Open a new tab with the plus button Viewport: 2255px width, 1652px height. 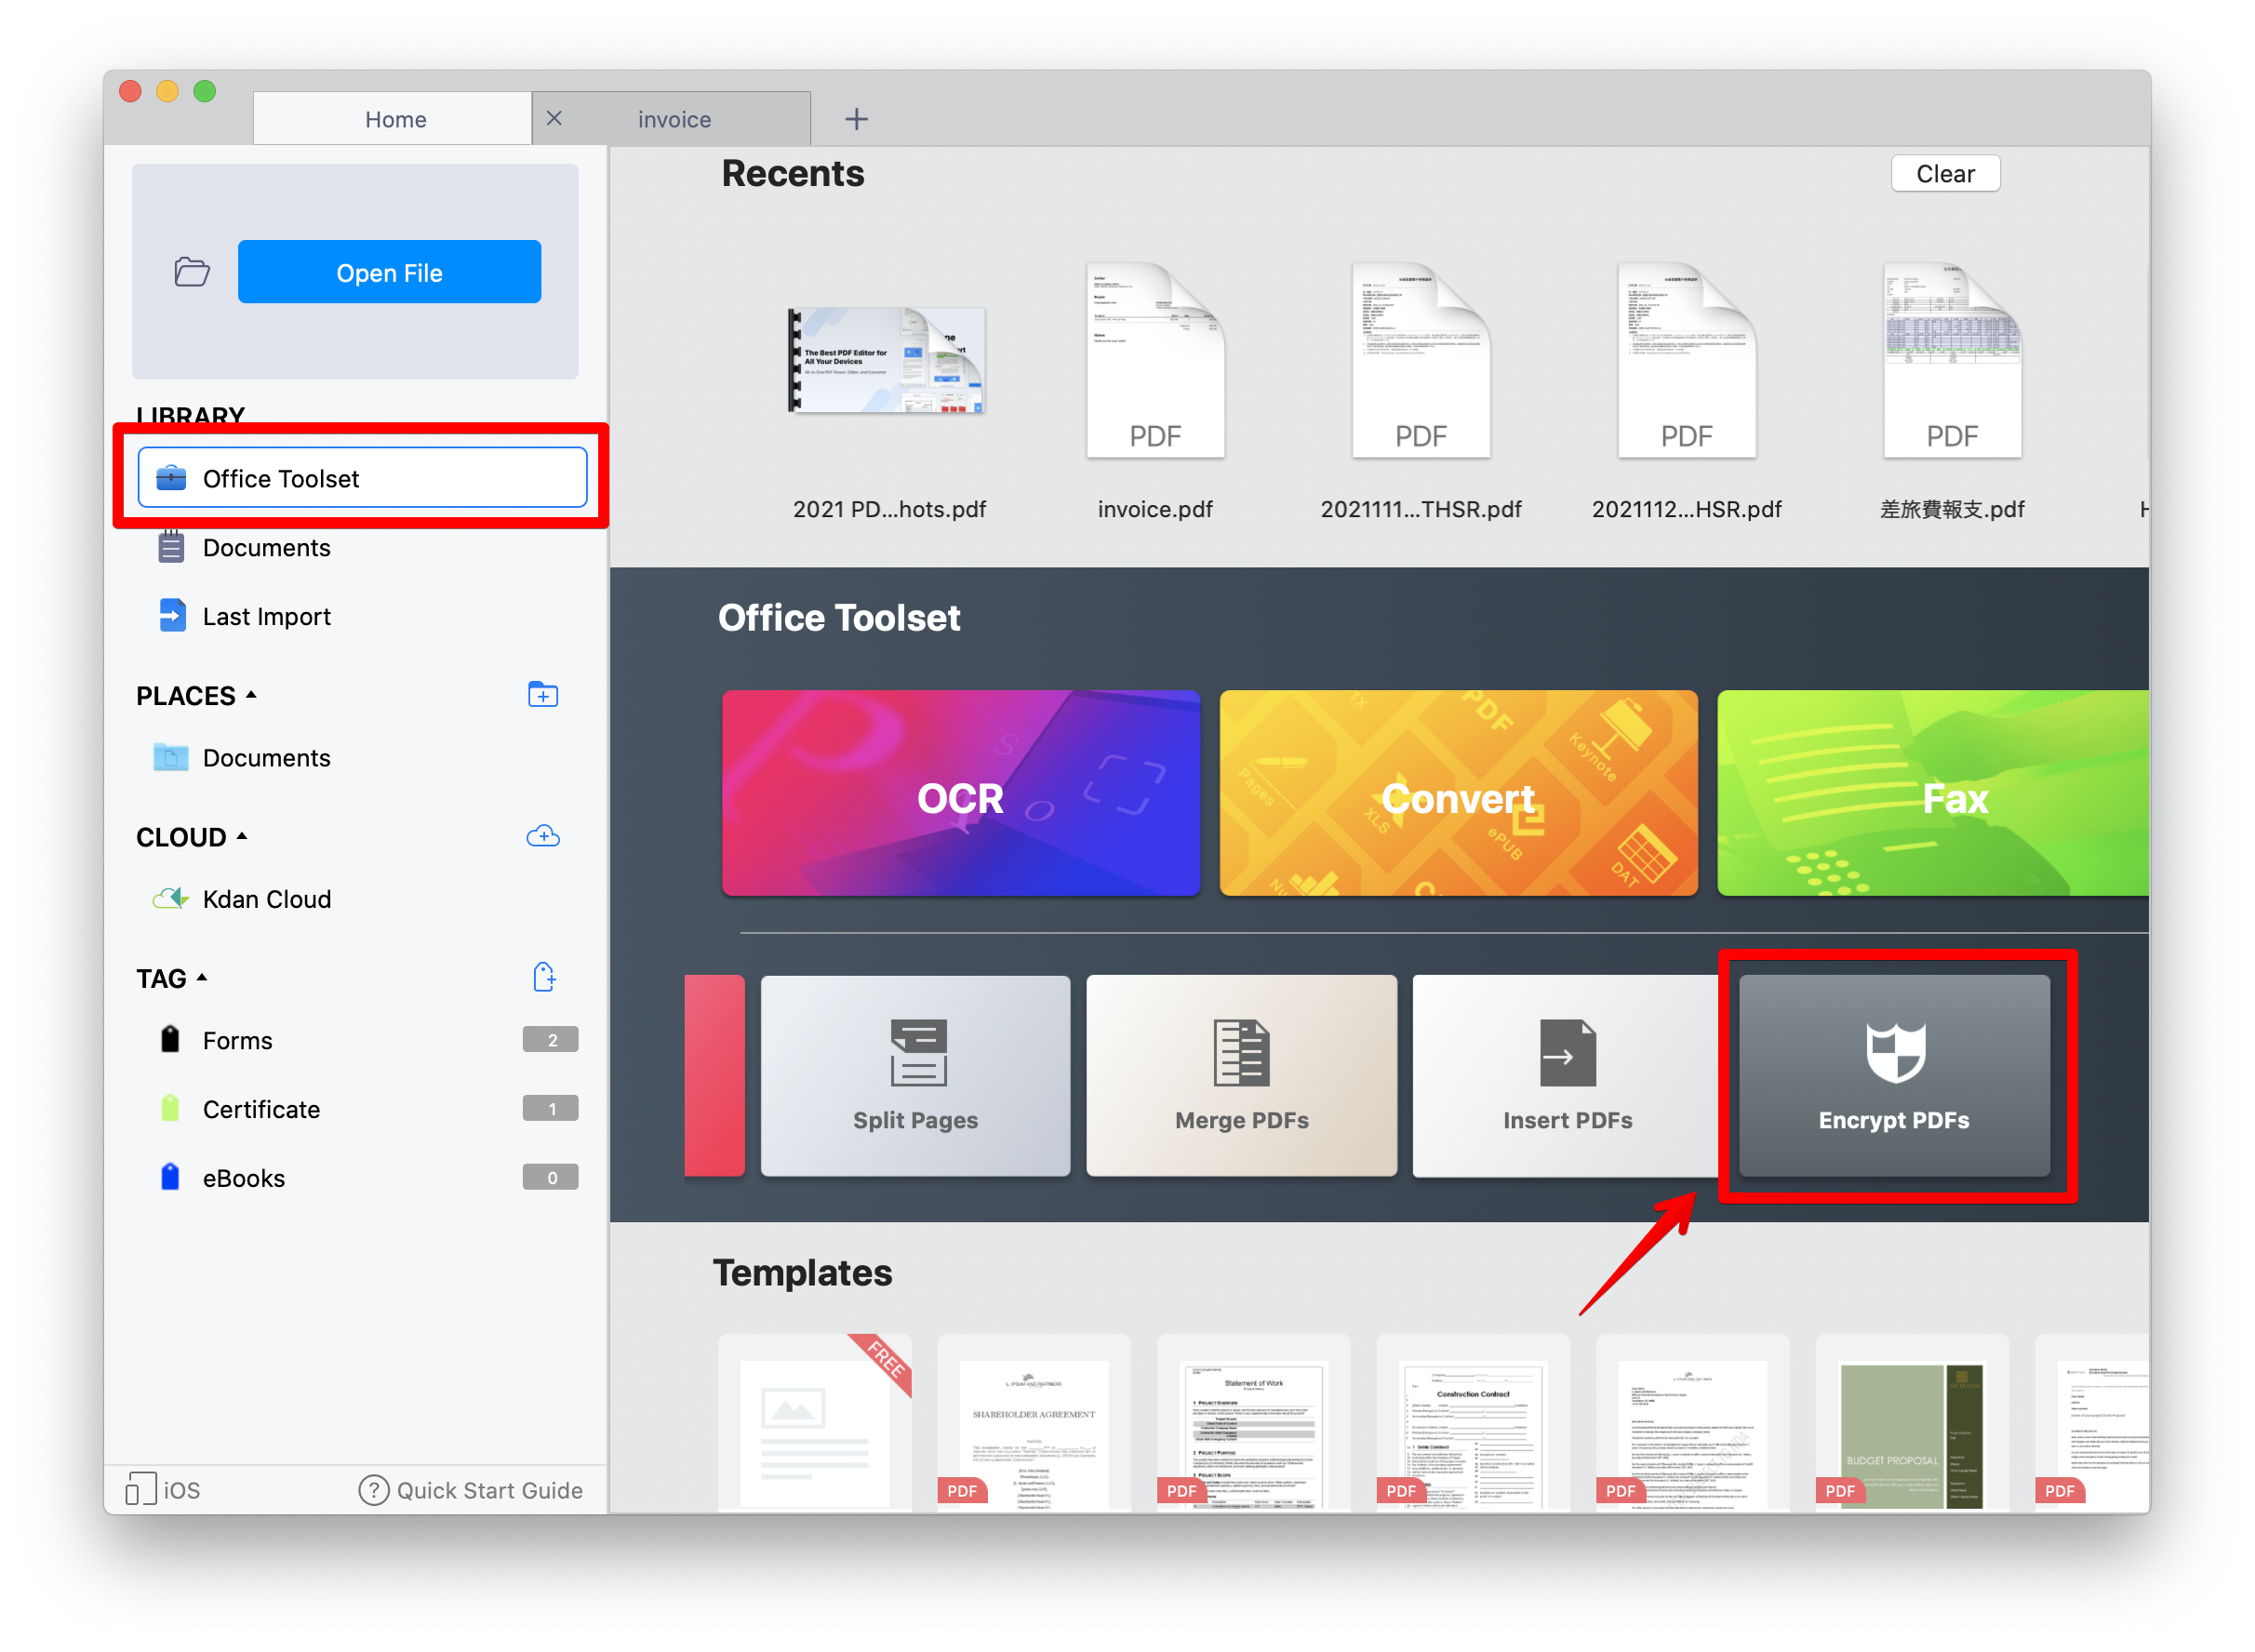(x=856, y=119)
